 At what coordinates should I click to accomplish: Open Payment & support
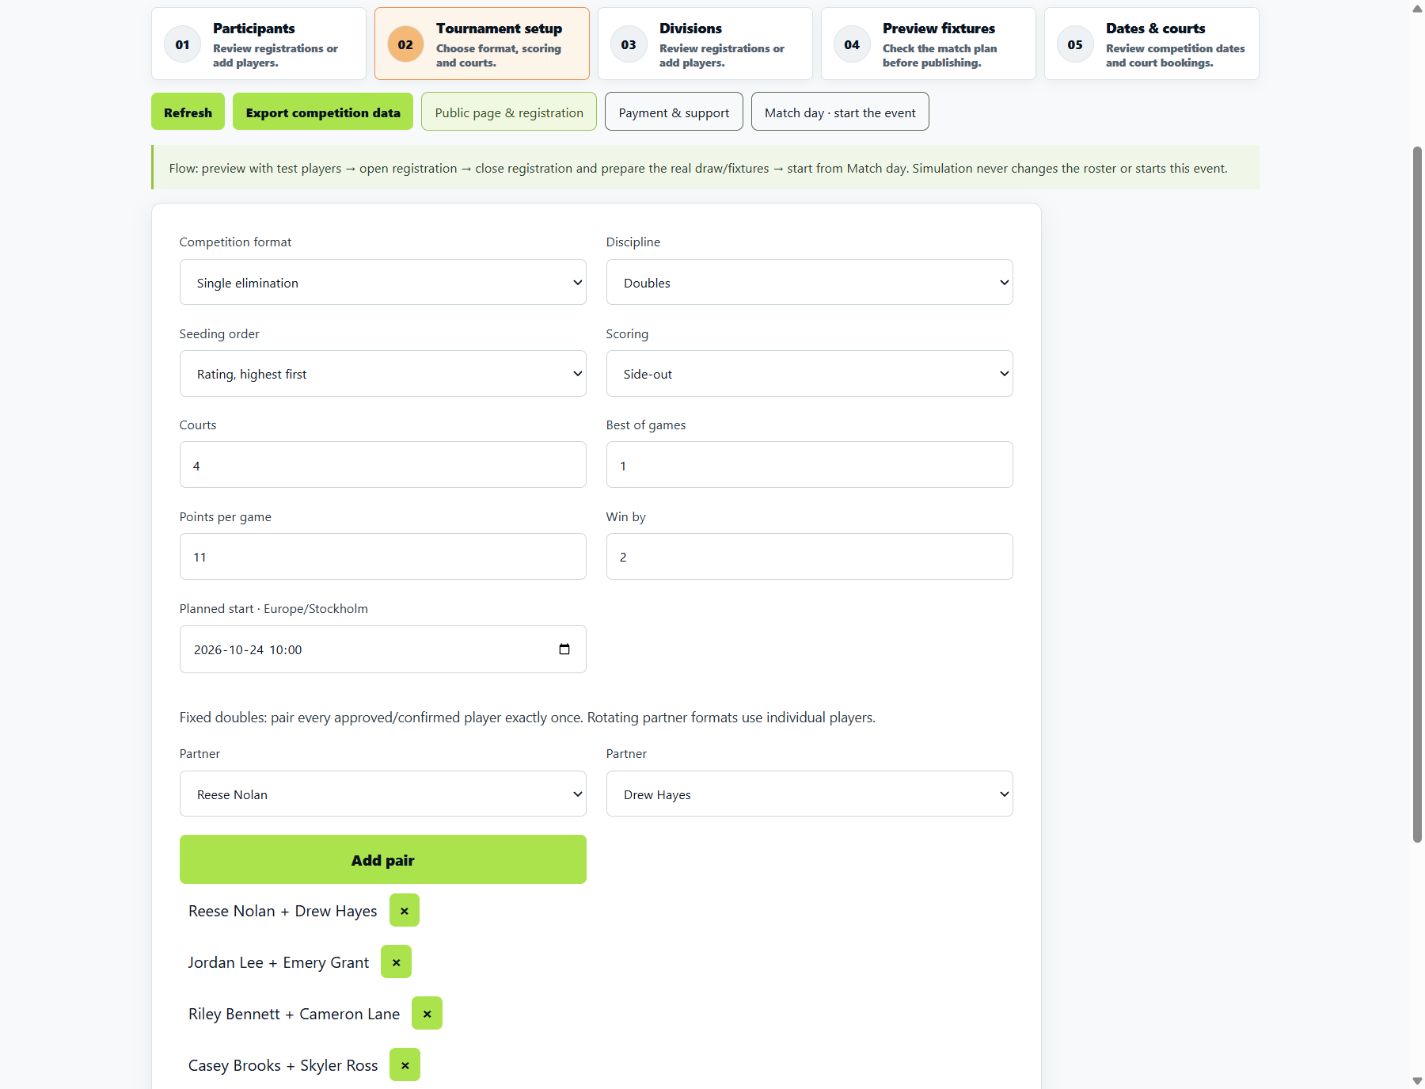point(674,112)
